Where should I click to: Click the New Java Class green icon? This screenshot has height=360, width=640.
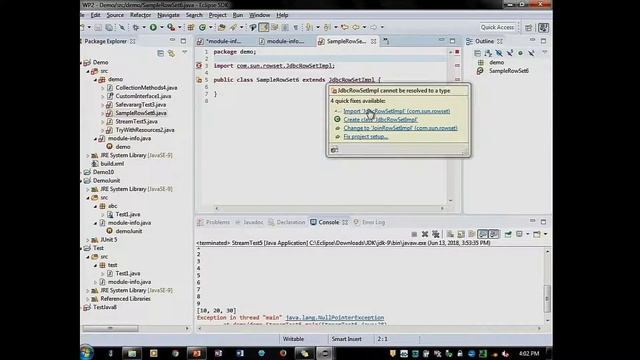pos(202,27)
